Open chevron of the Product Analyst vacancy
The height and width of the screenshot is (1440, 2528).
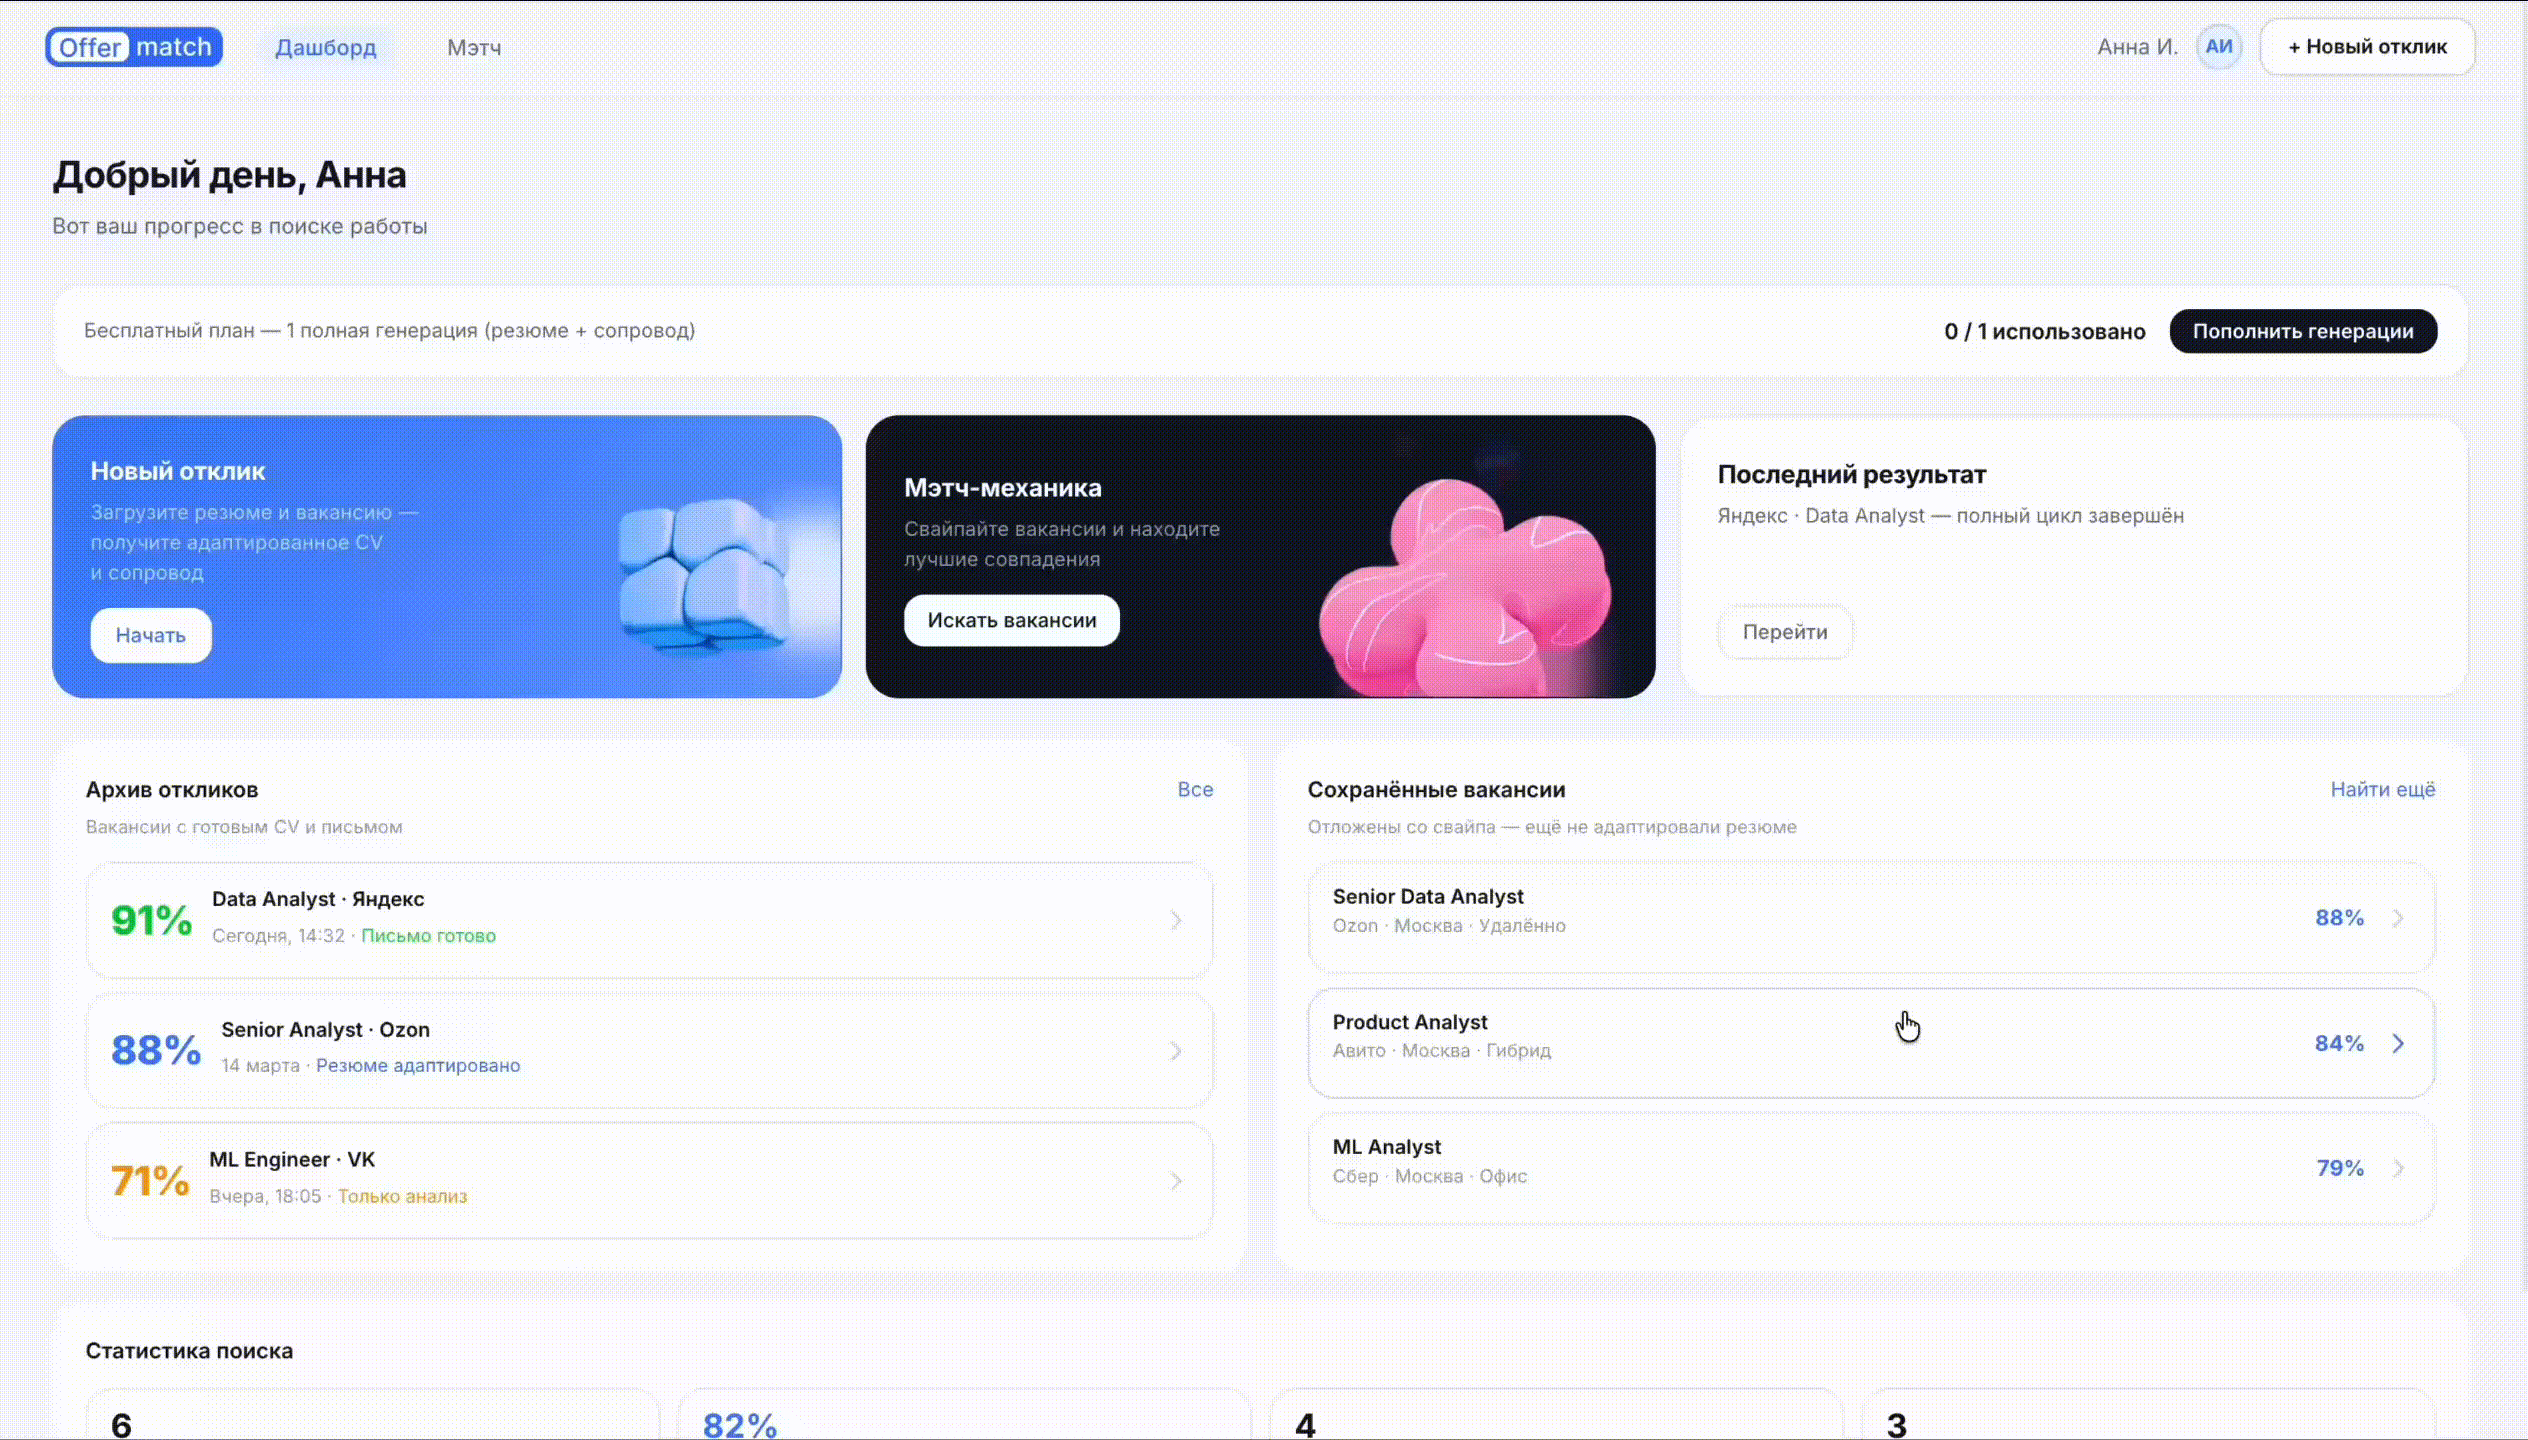click(2398, 1043)
